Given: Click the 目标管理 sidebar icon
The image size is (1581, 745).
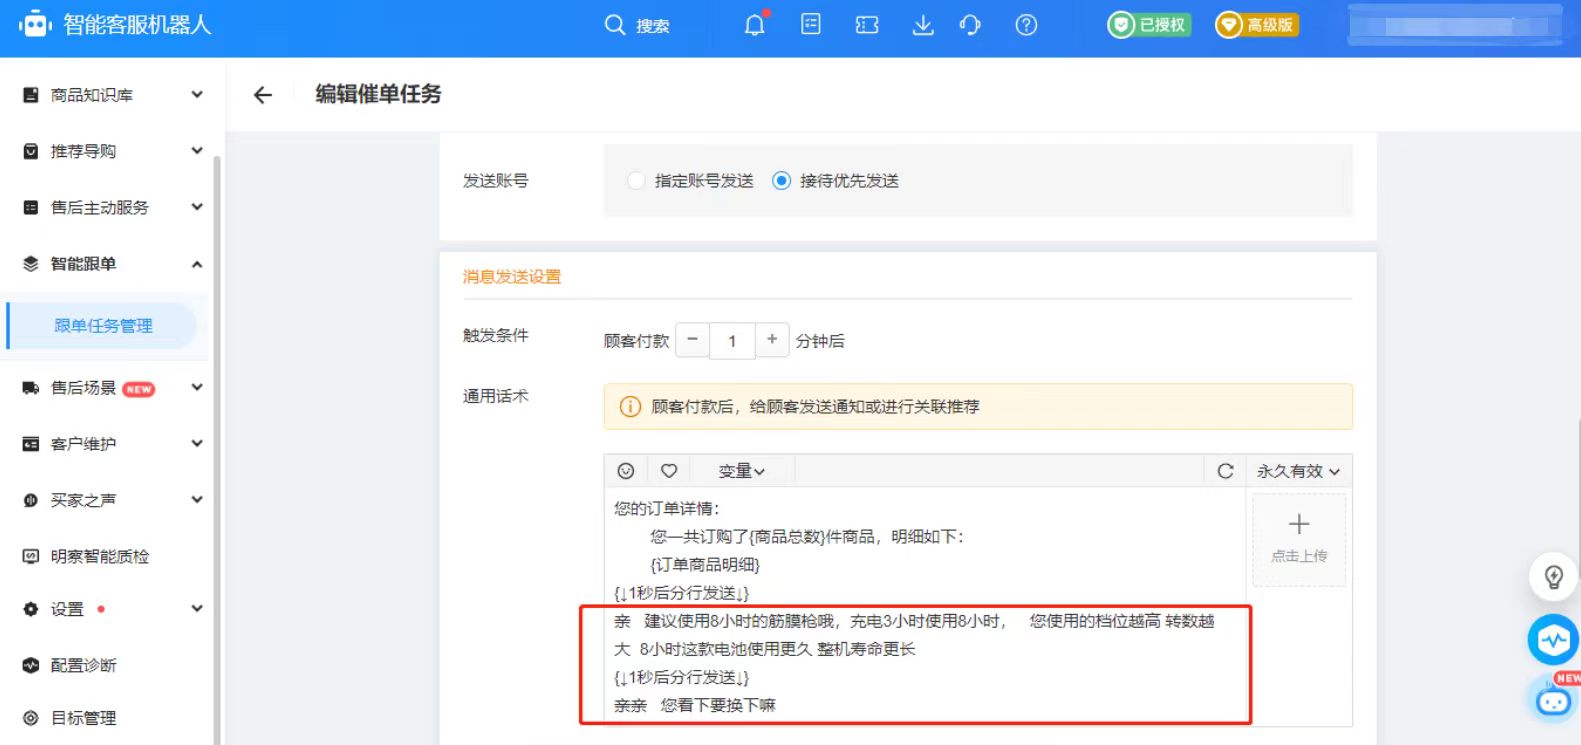Looking at the screenshot, I should [31, 718].
